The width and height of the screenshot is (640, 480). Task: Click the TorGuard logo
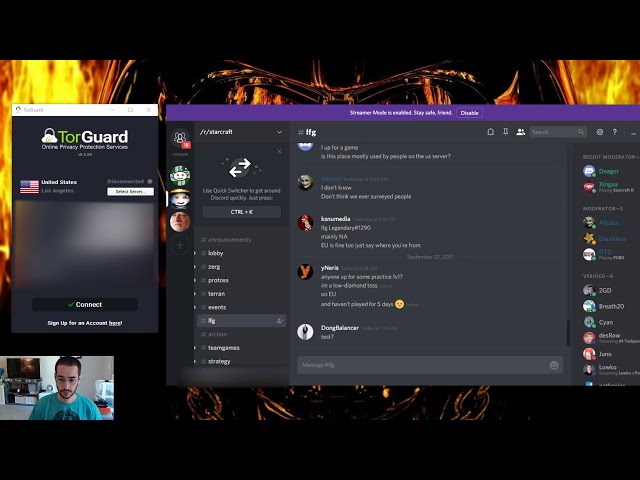[85, 139]
